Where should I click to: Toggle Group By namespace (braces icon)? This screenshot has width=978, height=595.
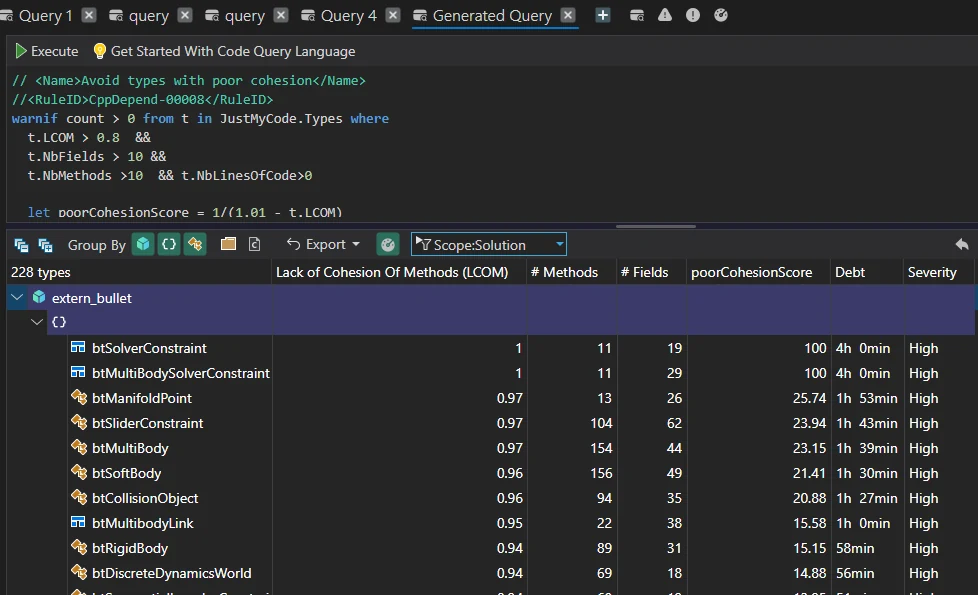pos(169,244)
